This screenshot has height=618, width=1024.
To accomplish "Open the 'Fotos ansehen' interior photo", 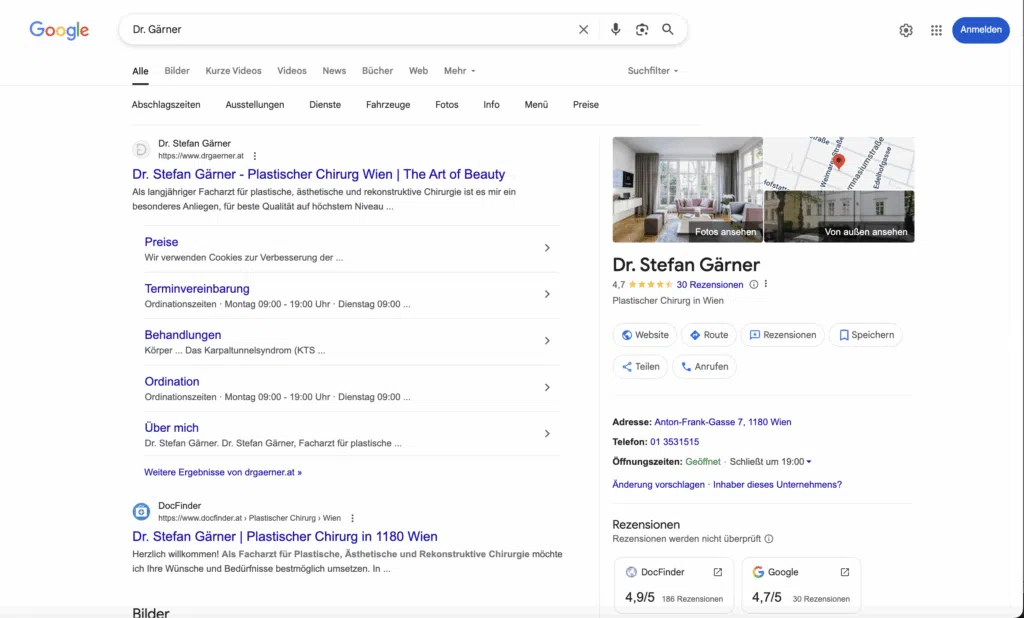I will (687, 189).
